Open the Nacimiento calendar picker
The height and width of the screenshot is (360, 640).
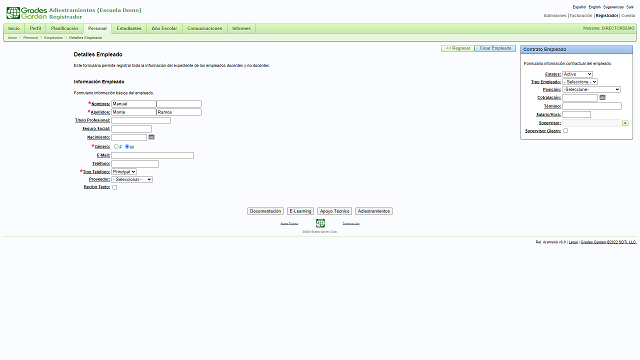pyautogui.click(x=151, y=137)
